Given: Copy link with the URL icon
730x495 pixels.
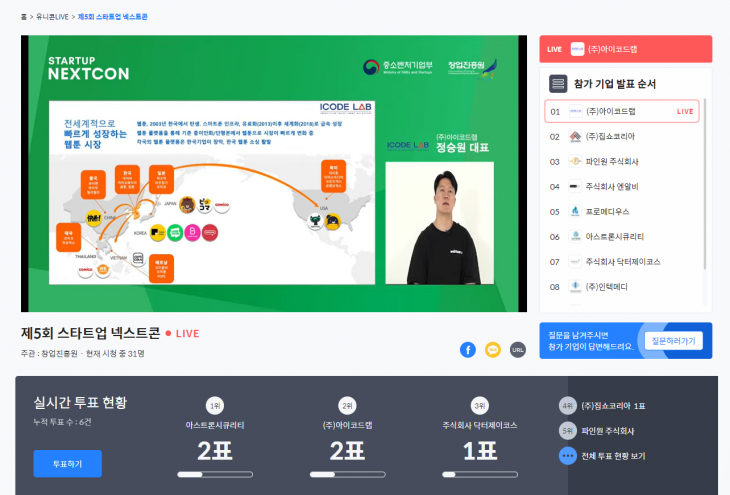Looking at the screenshot, I should click(517, 349).
